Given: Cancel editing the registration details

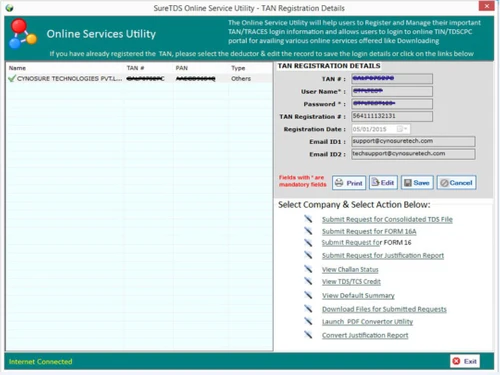Looking at the screenshot, I should [456, 183].
